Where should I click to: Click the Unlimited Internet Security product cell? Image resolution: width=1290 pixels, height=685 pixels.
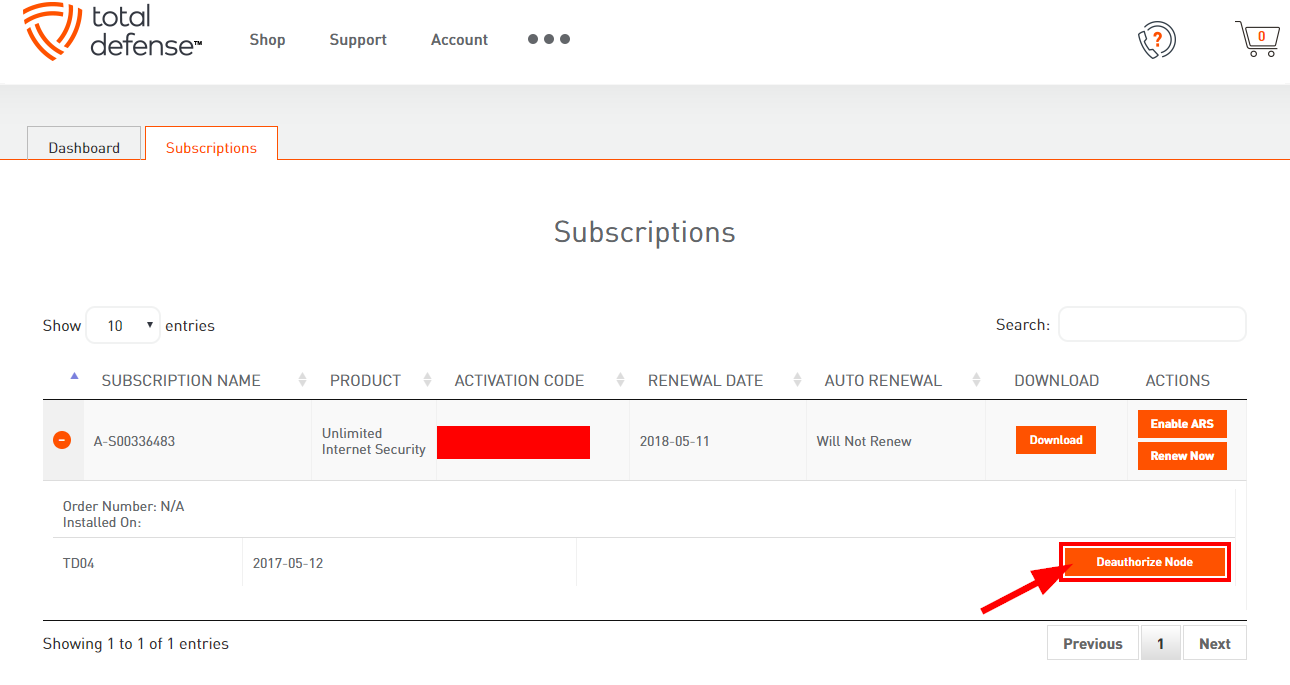(373, 441)
